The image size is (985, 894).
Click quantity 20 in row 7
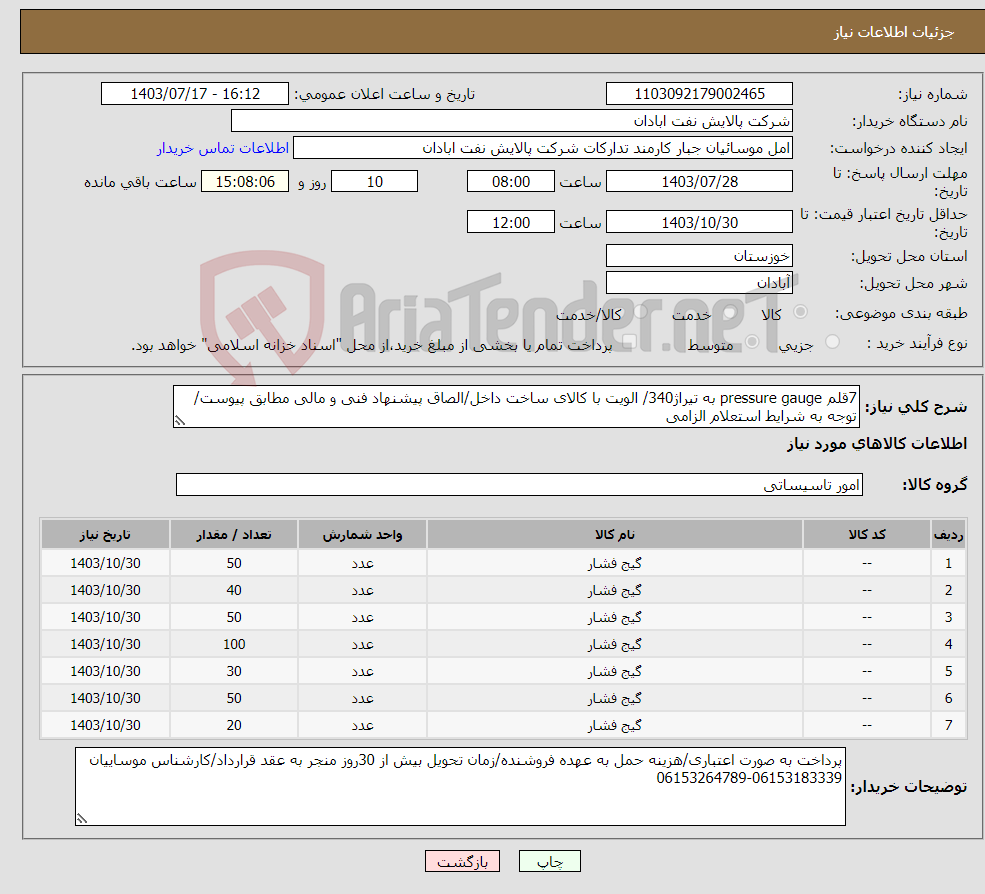coord(234,726)
